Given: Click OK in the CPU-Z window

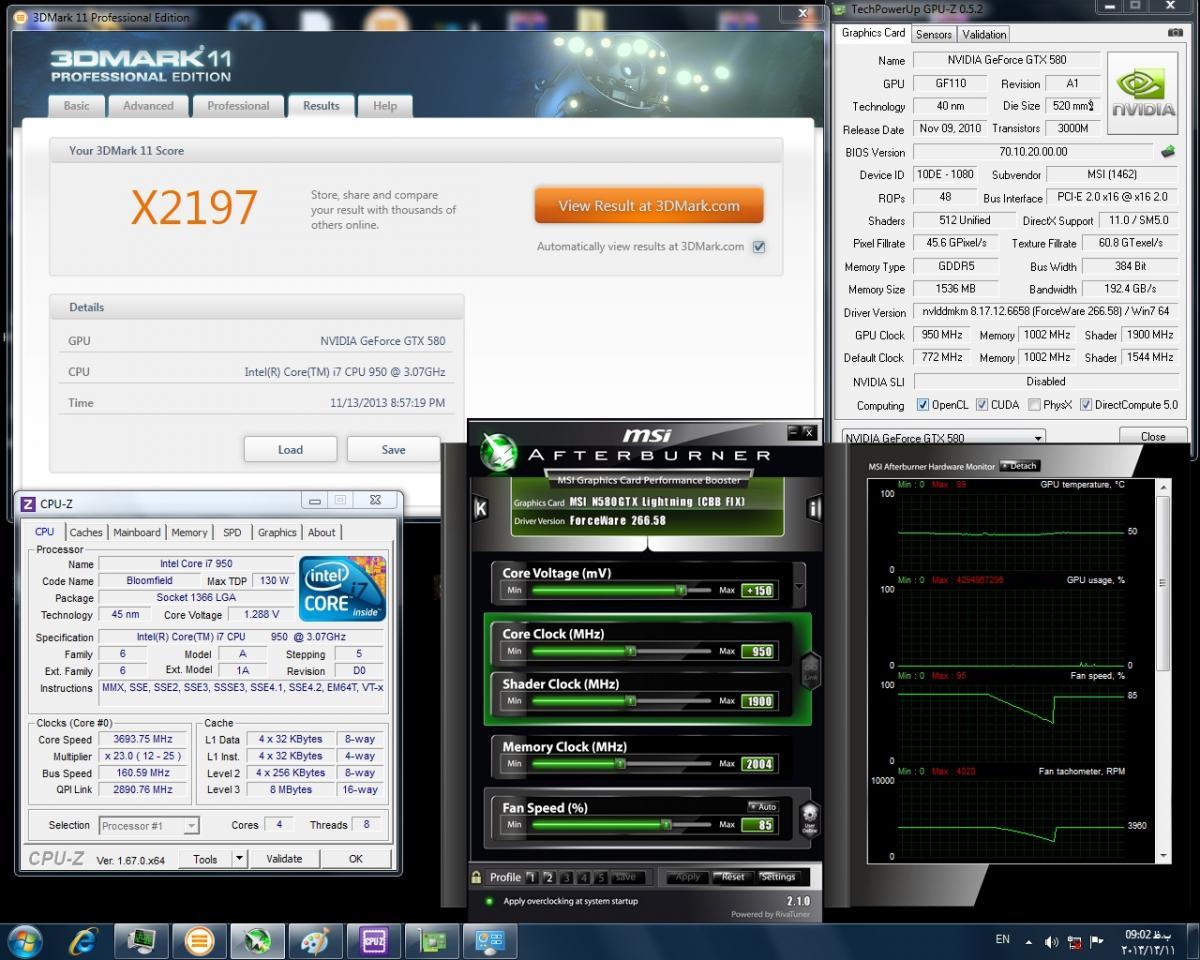Looking at the screenshot, I should click(x=356, y=858).
